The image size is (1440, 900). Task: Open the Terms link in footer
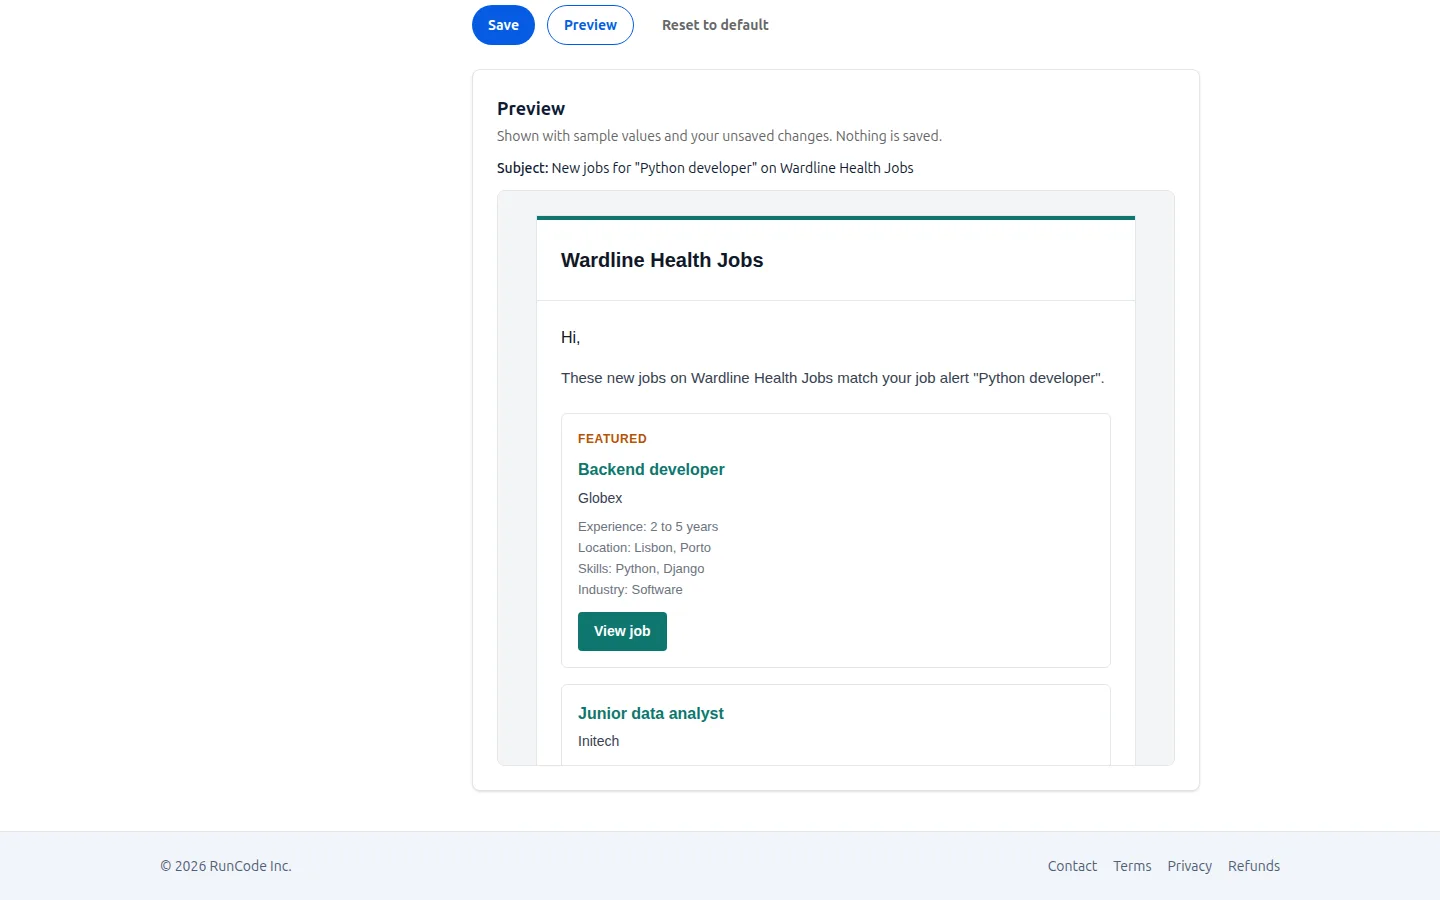[1132, 866]
